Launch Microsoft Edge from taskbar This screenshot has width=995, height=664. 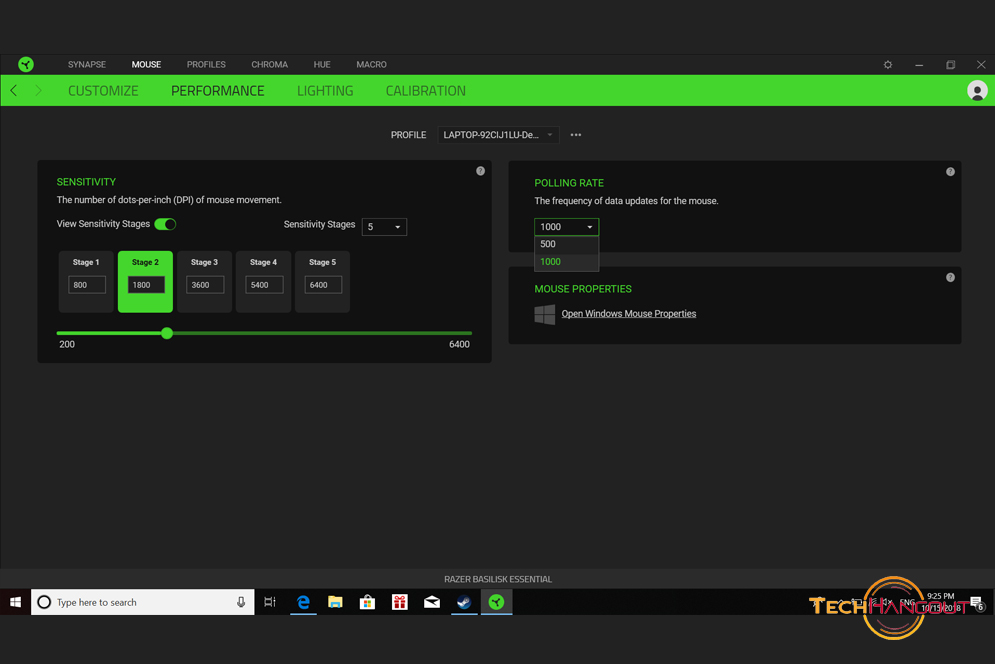(x=303, y=602)
